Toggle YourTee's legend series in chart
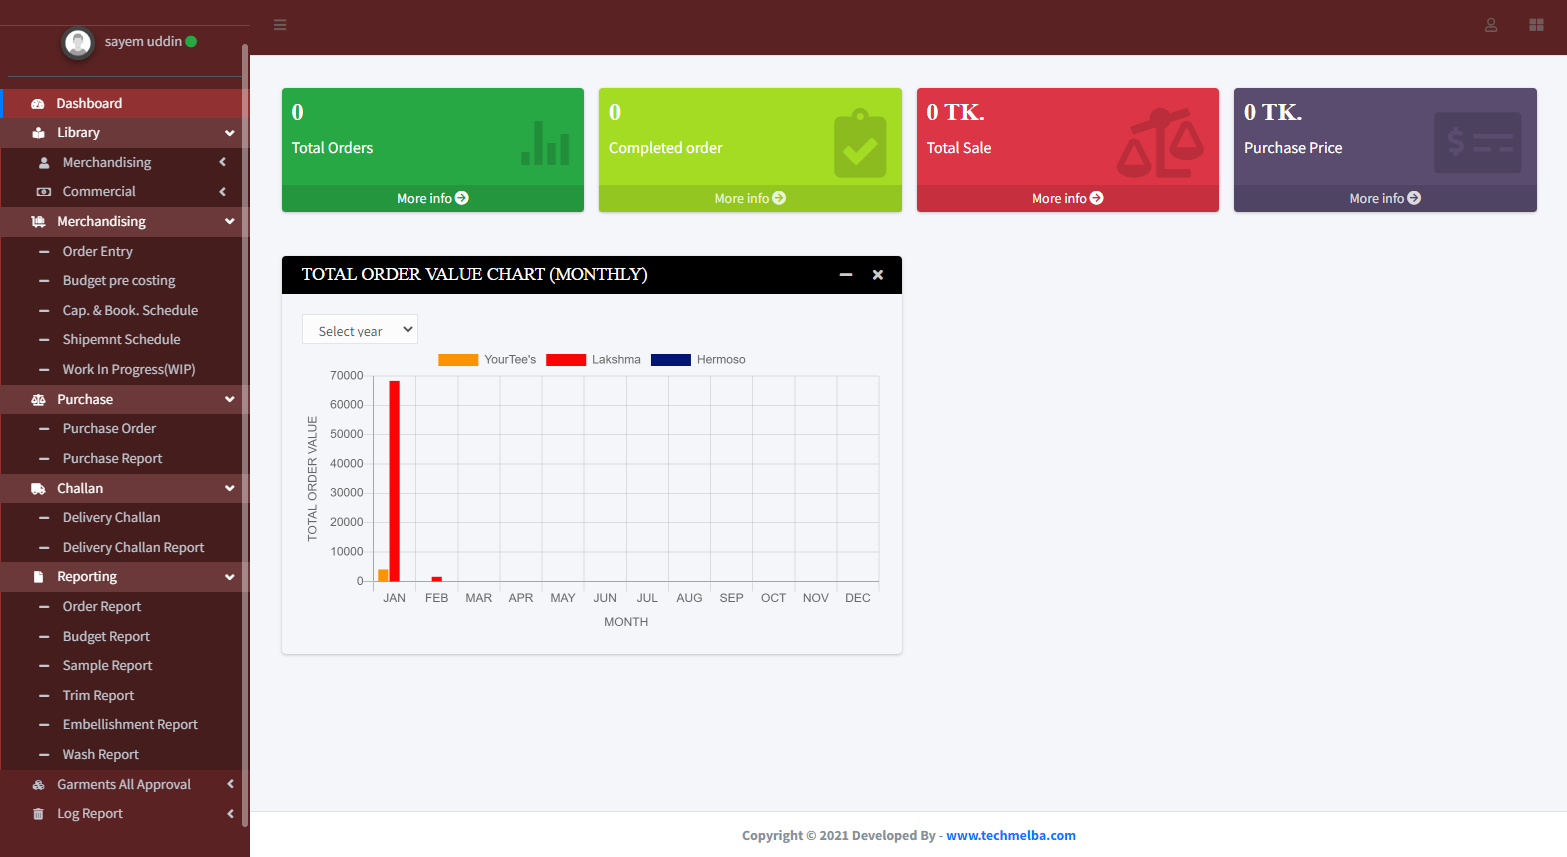This screenshot has height=857, width=1567. pyautogui.click(x=487, y=360)
